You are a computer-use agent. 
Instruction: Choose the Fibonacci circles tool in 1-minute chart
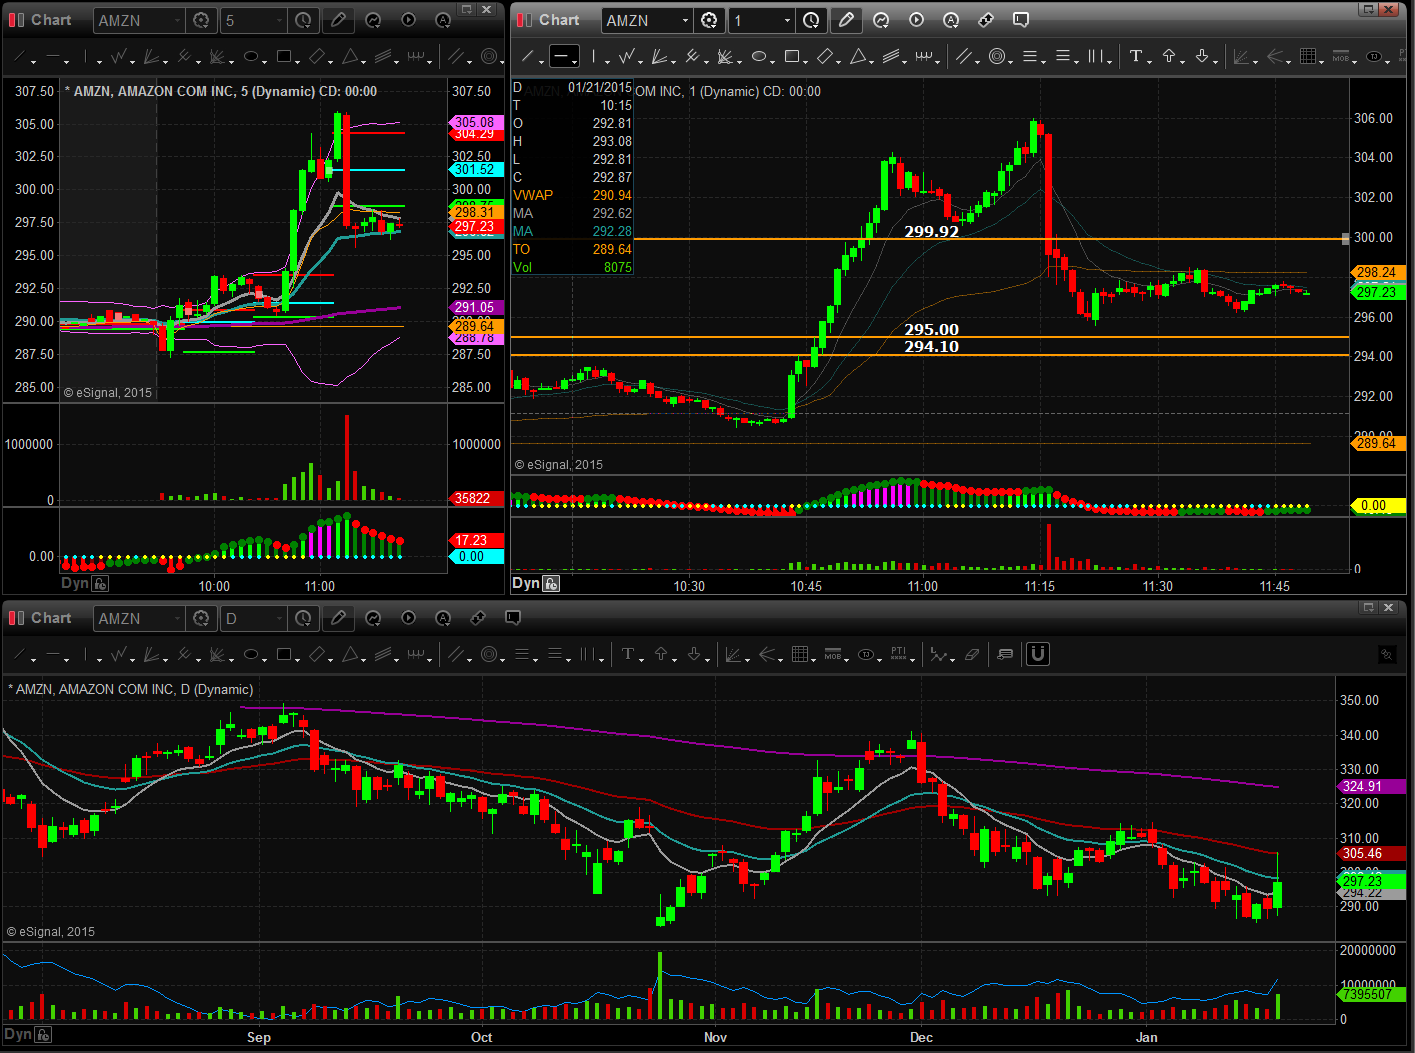tap(996, 57)
